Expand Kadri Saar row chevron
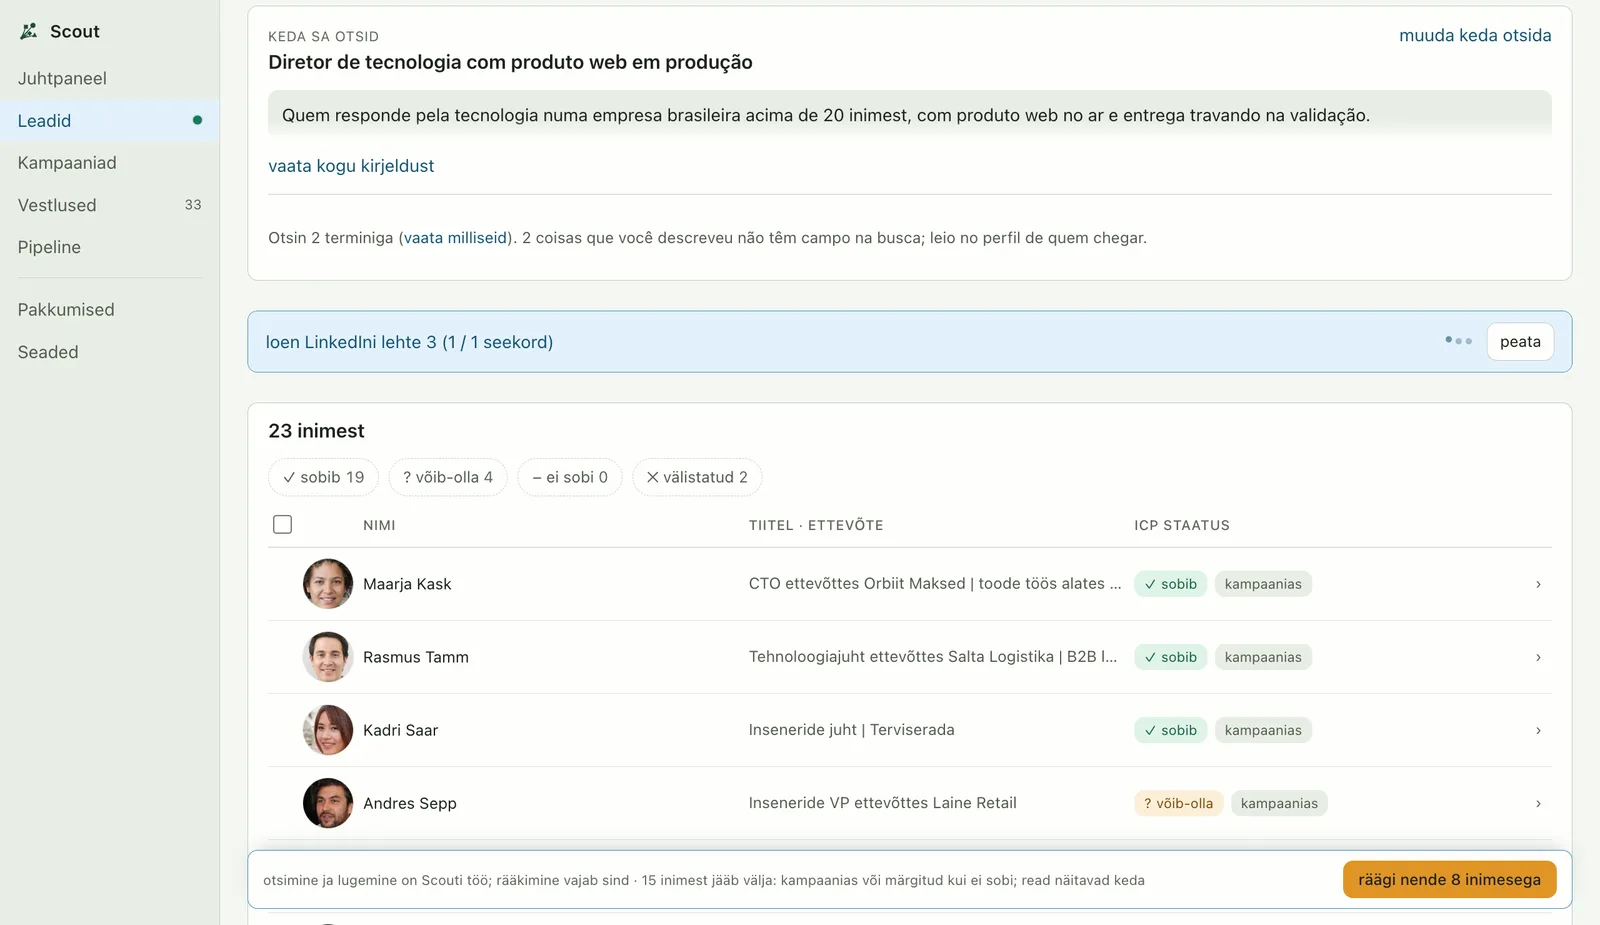The height and width of the screenshot is (925, 1600). 1538,730
